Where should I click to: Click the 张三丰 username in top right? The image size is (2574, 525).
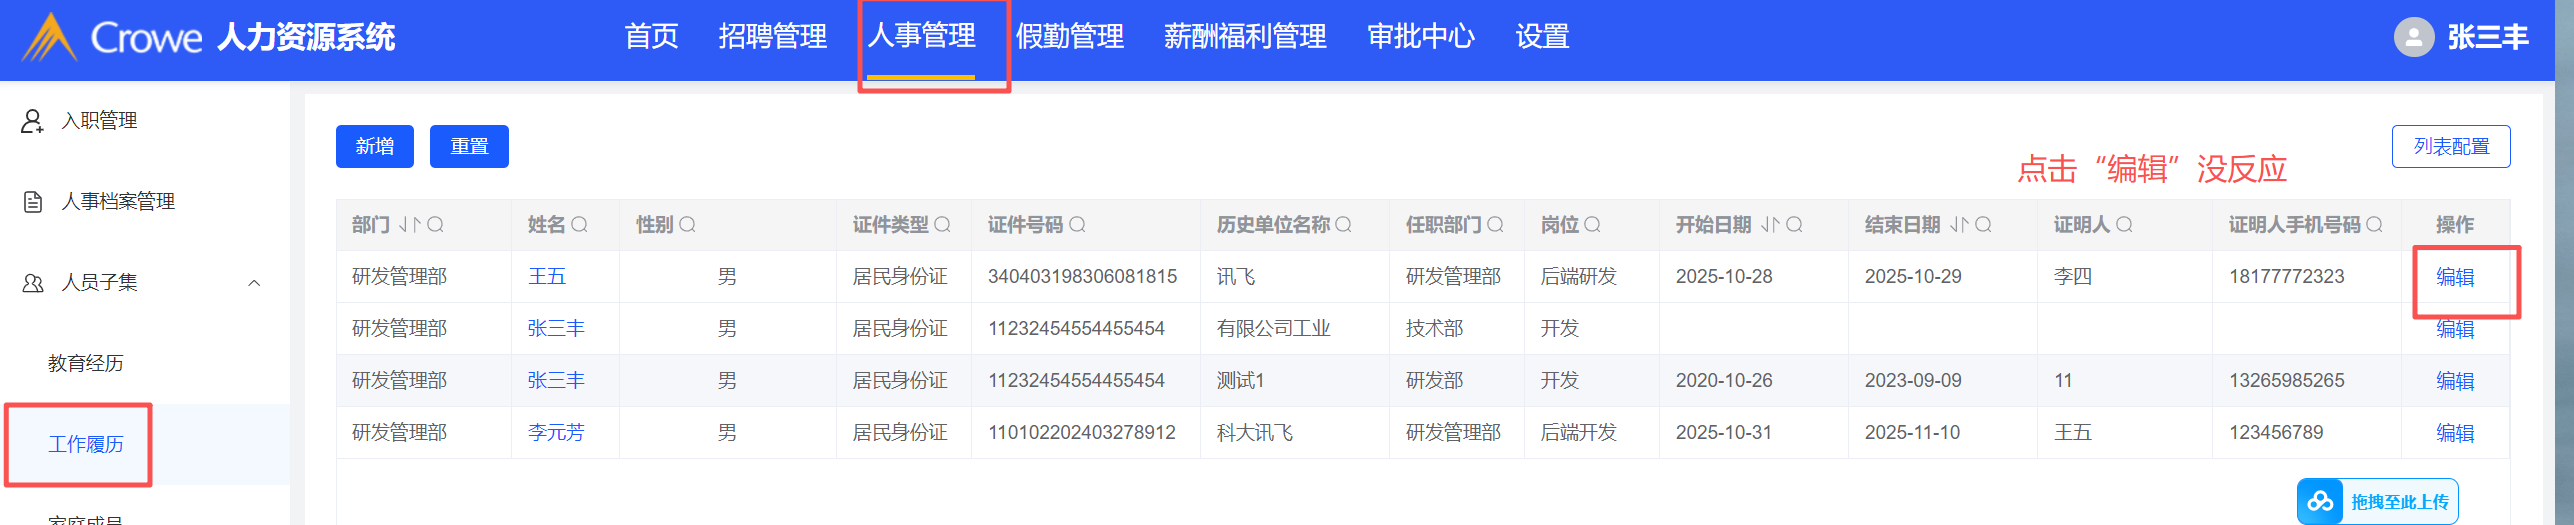tap(2488, 37)
